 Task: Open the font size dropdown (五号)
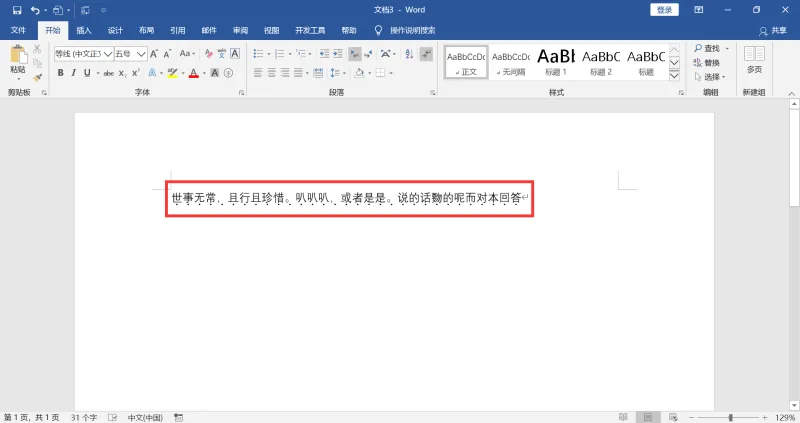[x=141, y=54]
